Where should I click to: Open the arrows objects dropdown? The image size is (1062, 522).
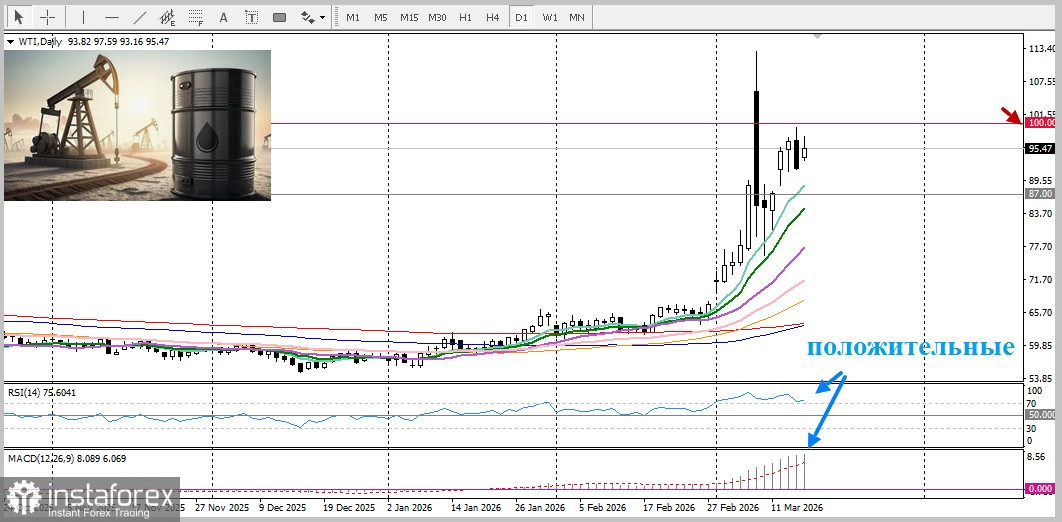pos(313,17)
